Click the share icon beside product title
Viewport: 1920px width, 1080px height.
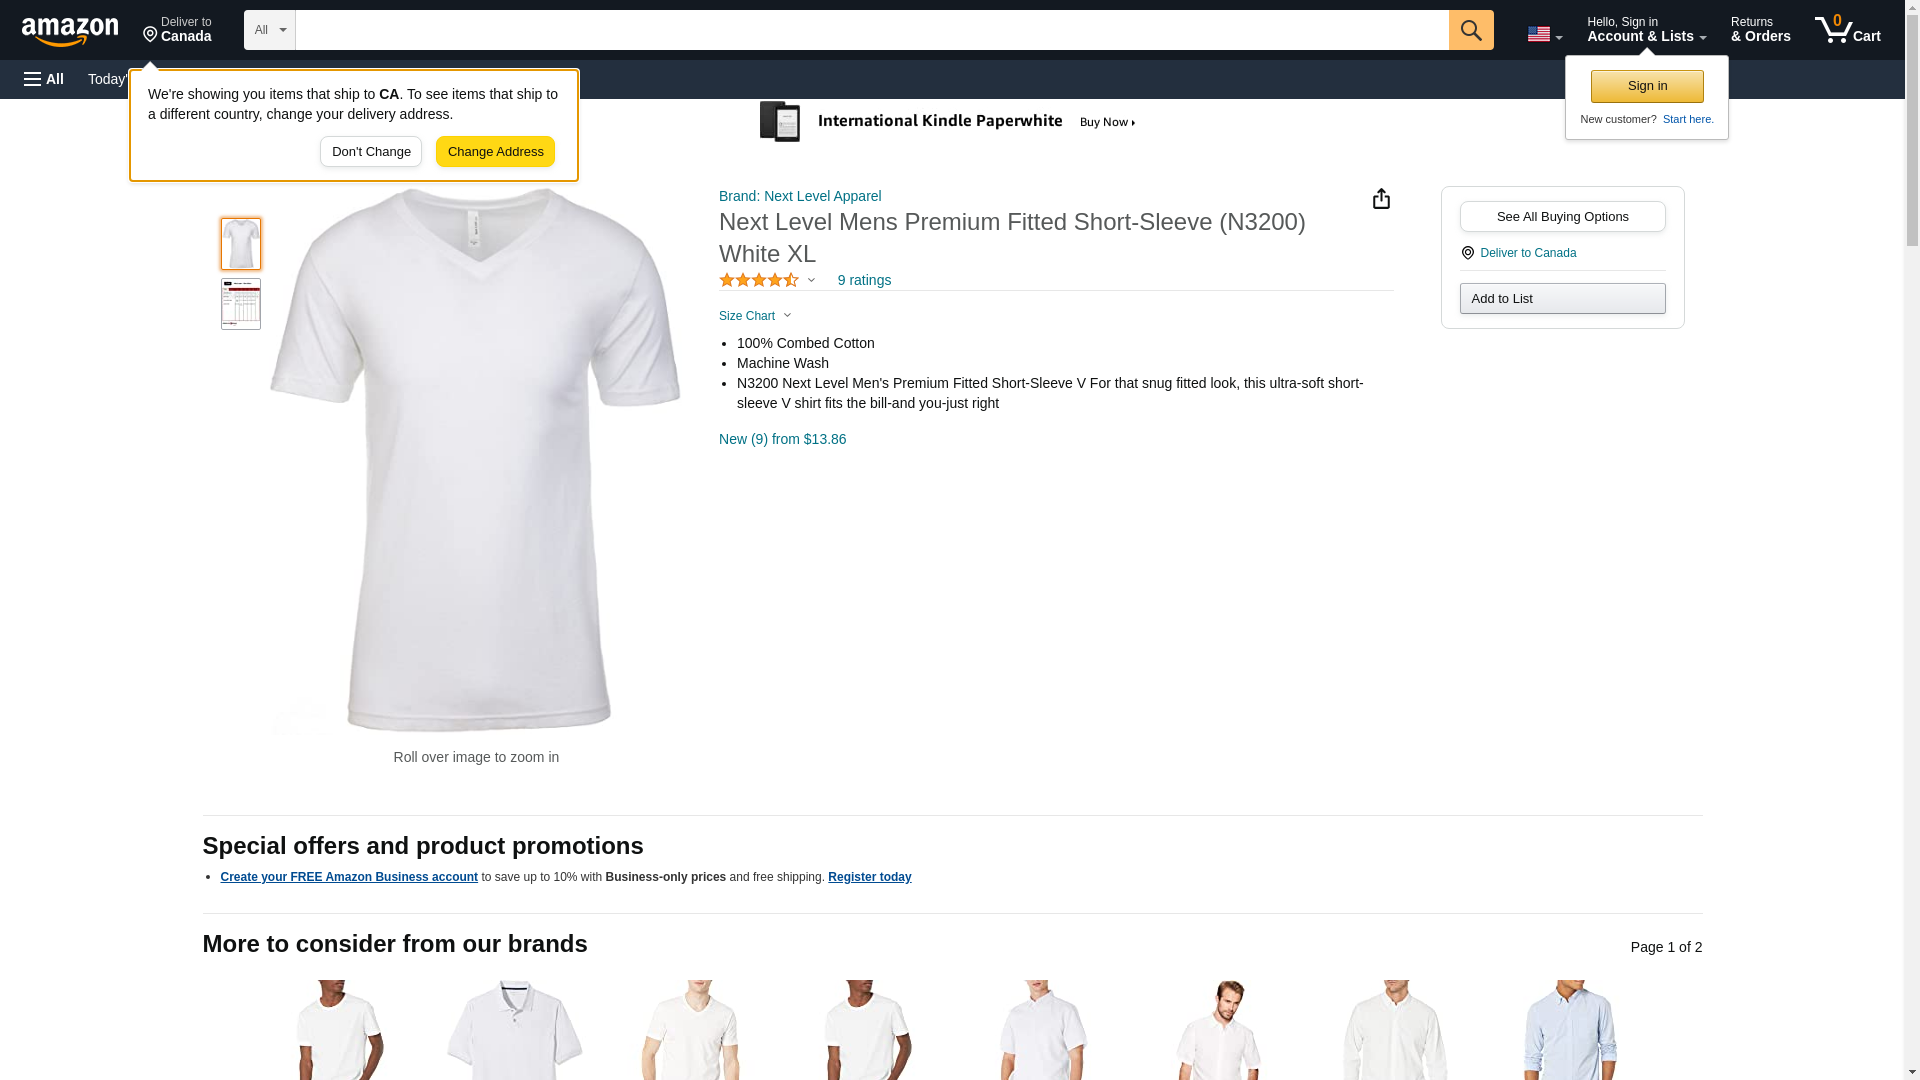pyautogui.click(x=1381, y=199)
